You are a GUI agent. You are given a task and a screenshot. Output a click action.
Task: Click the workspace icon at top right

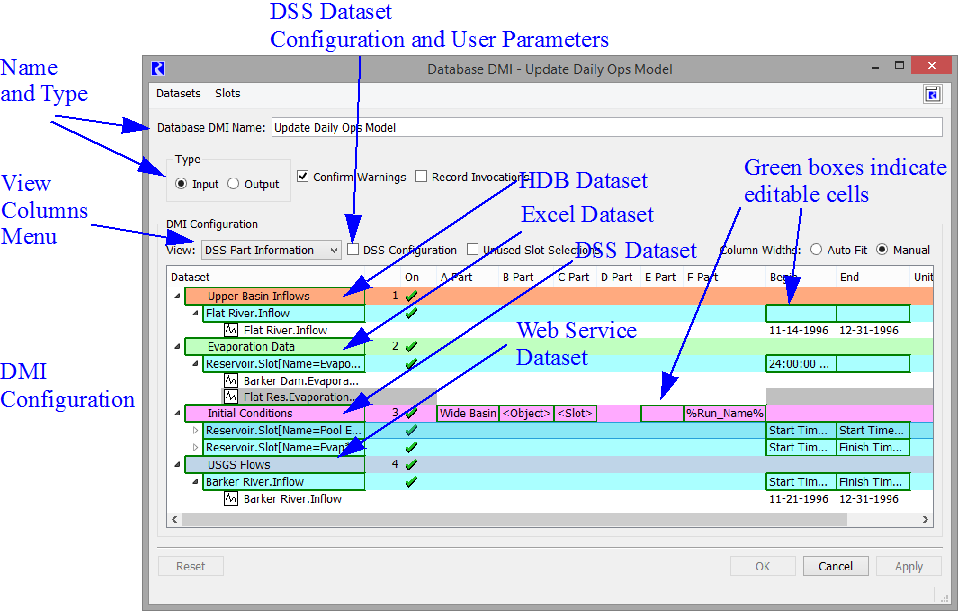(932, 94)
